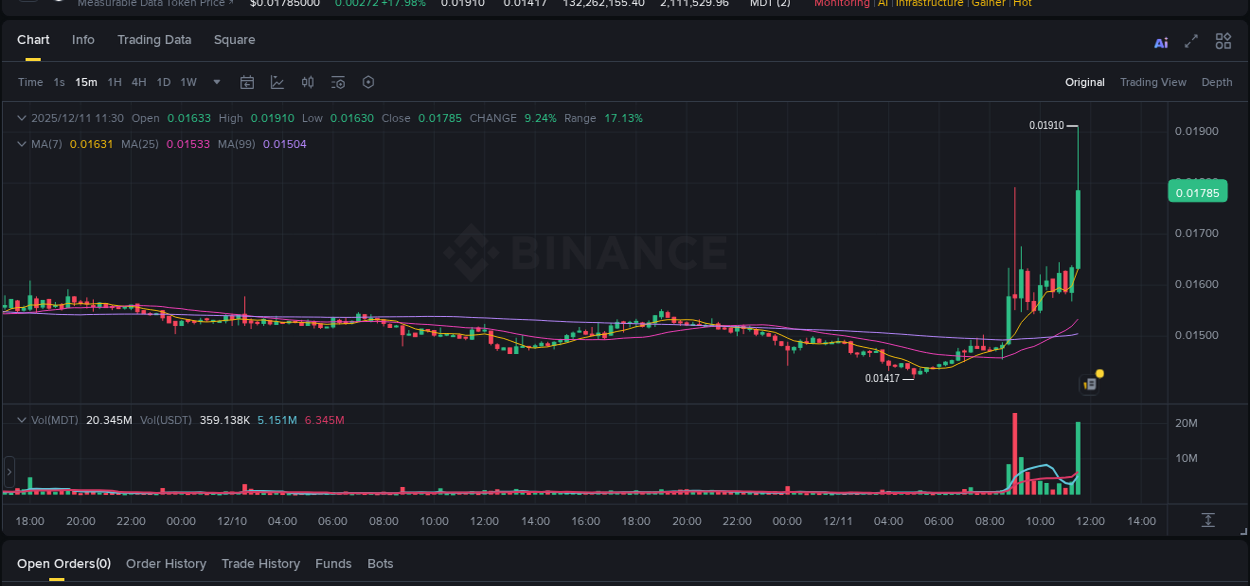This screenshot has width=1250, height=586.
Task: Switch chart to Trading View mode
Action: click(x=1153, y=82)
